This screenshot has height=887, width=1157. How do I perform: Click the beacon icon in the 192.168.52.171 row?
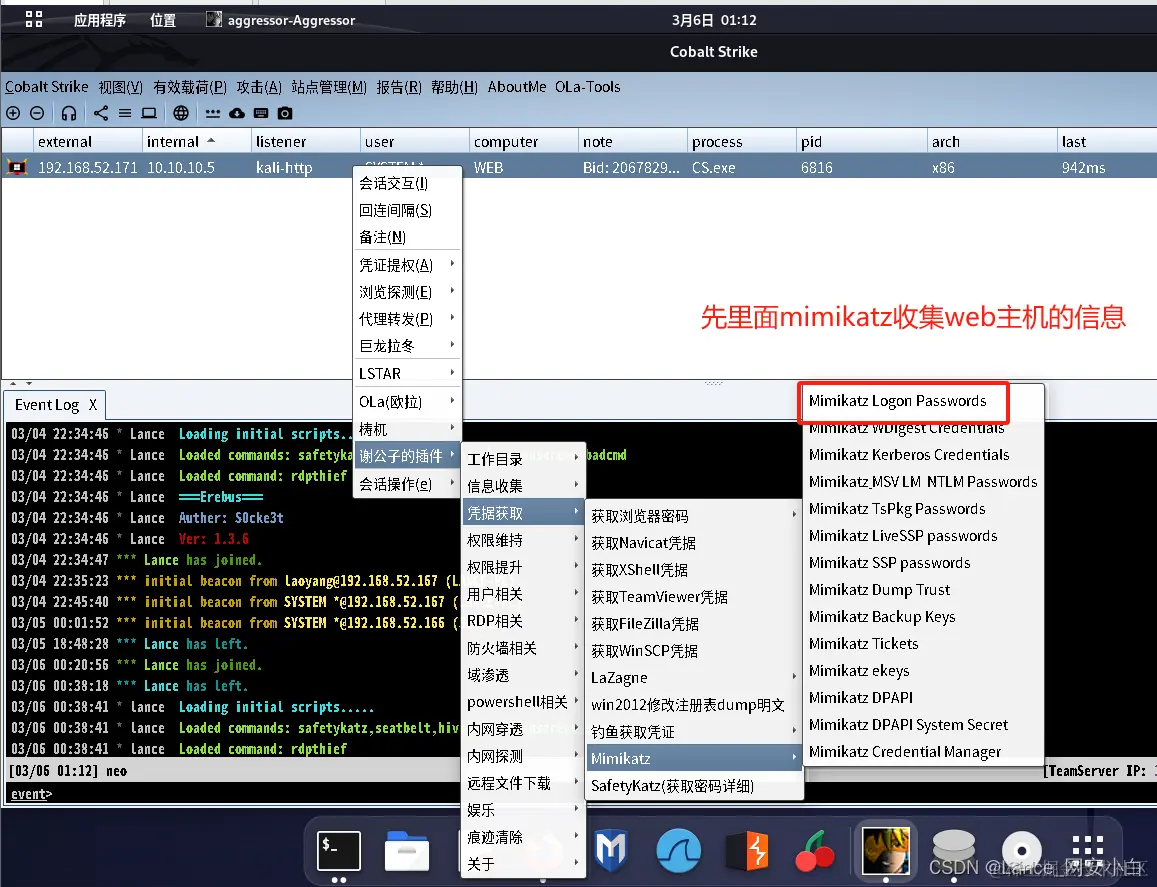click(x=16, y=168)
